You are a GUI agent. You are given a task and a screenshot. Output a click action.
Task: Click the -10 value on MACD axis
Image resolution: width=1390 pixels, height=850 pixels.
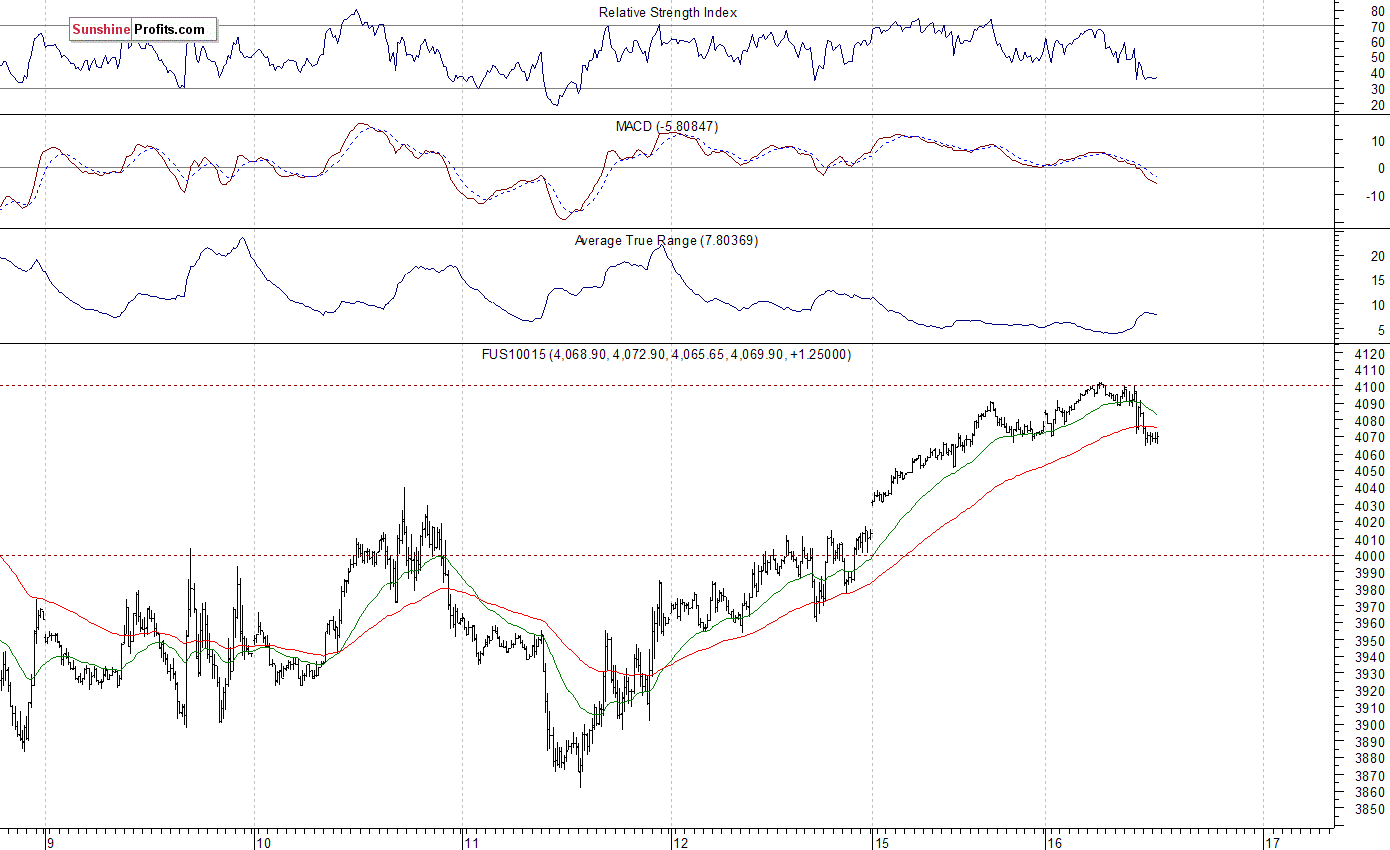[x=1376, y=196]
